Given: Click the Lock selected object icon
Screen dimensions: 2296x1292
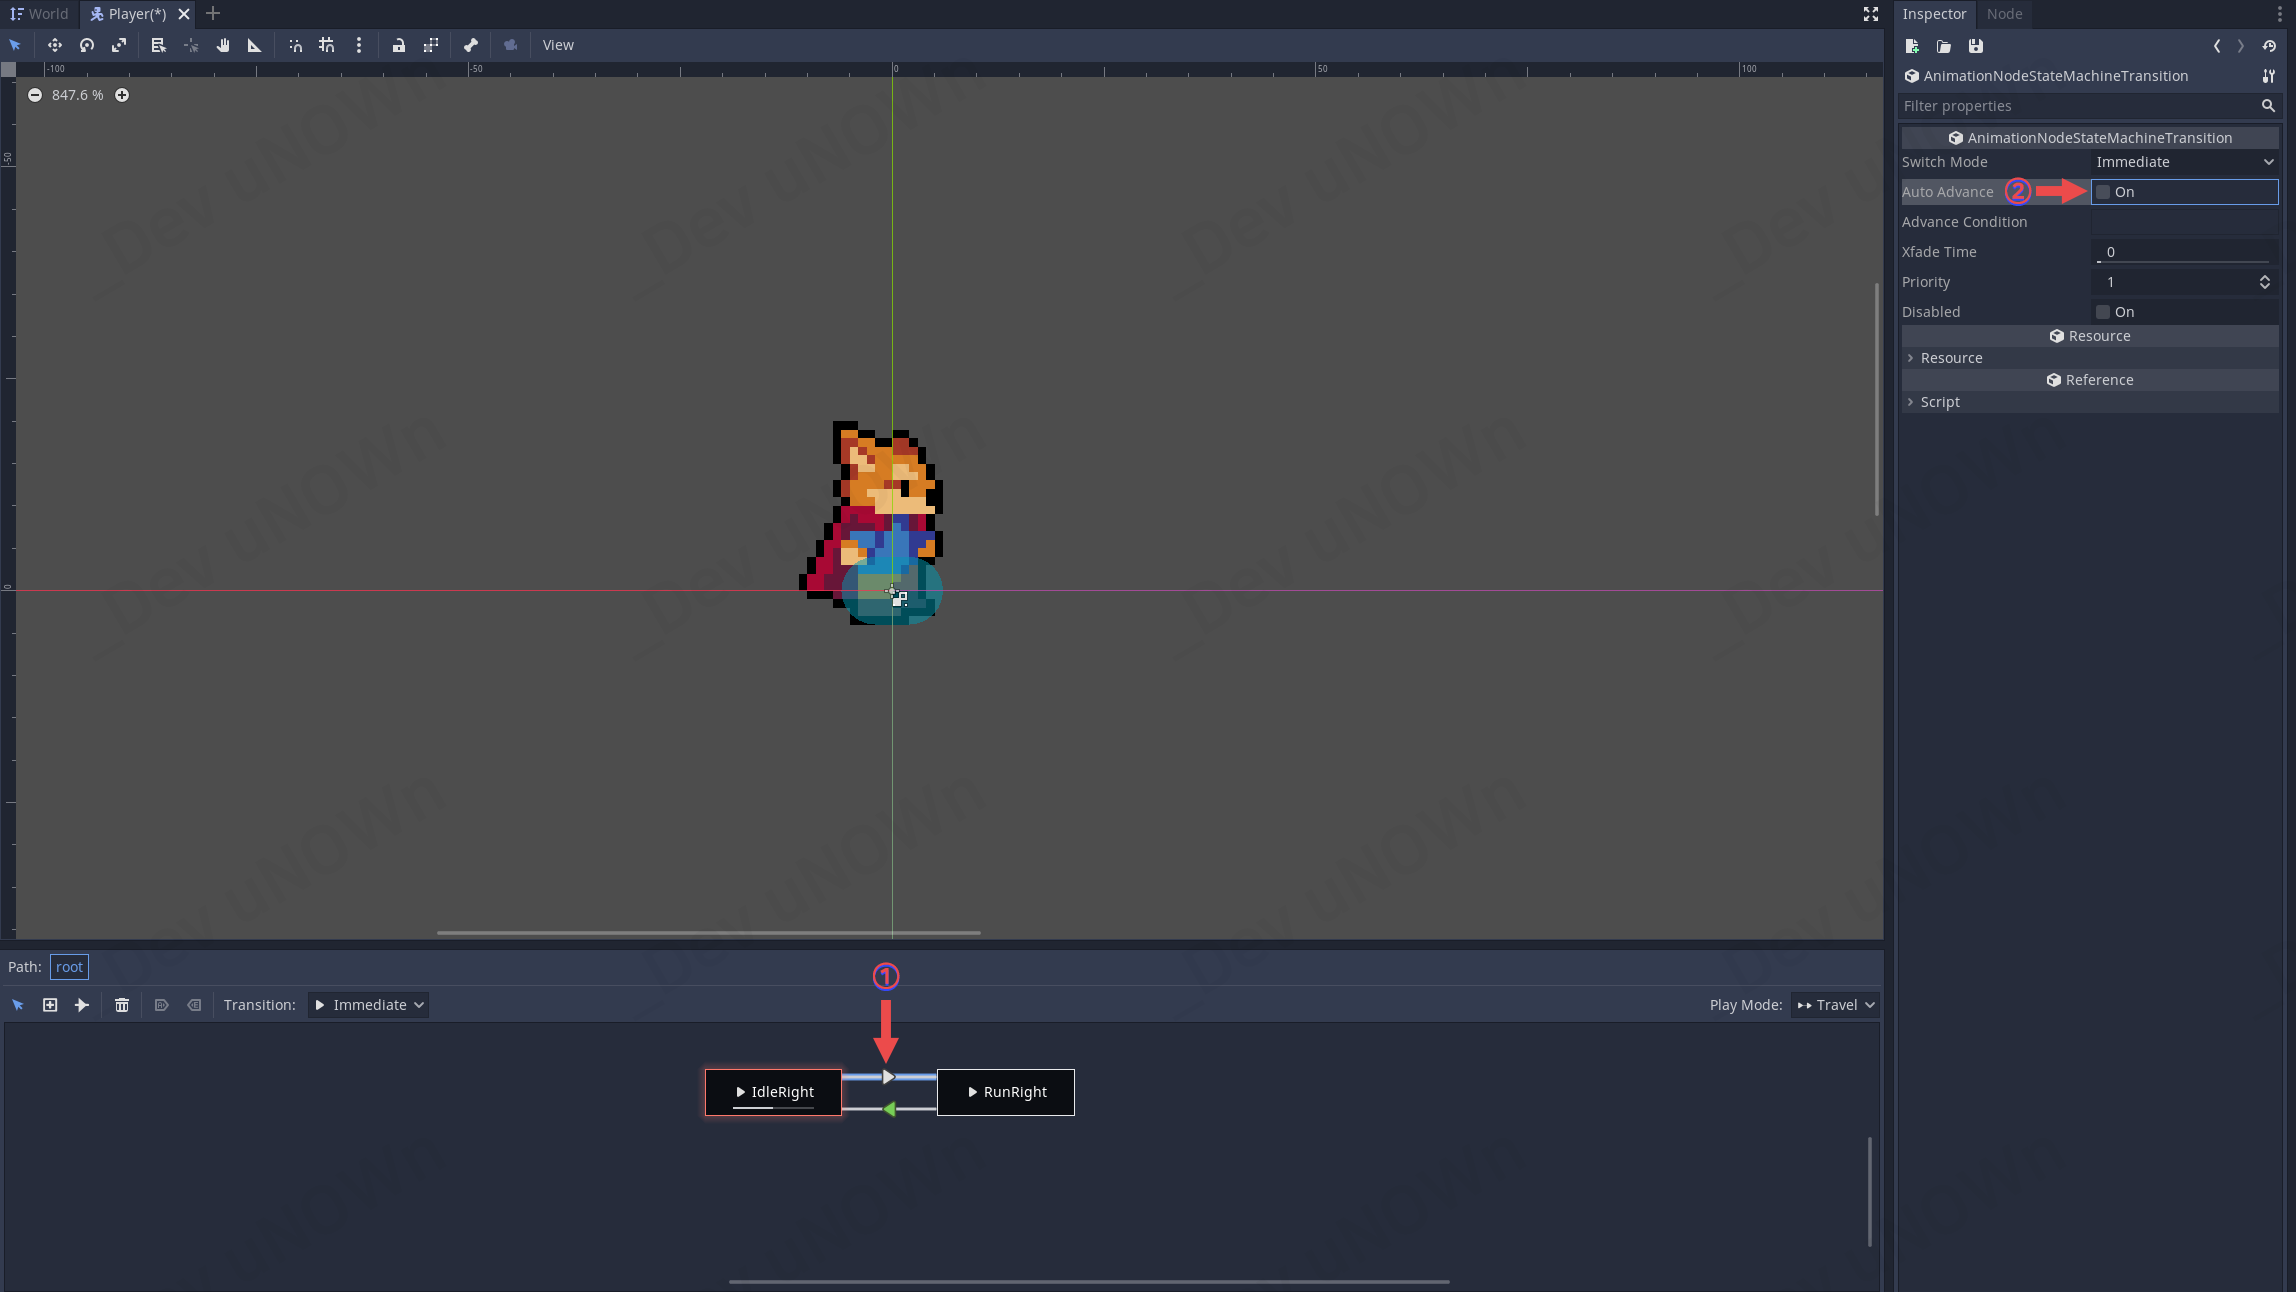Looking at the screenshot, I should click(x=398, y=45).
